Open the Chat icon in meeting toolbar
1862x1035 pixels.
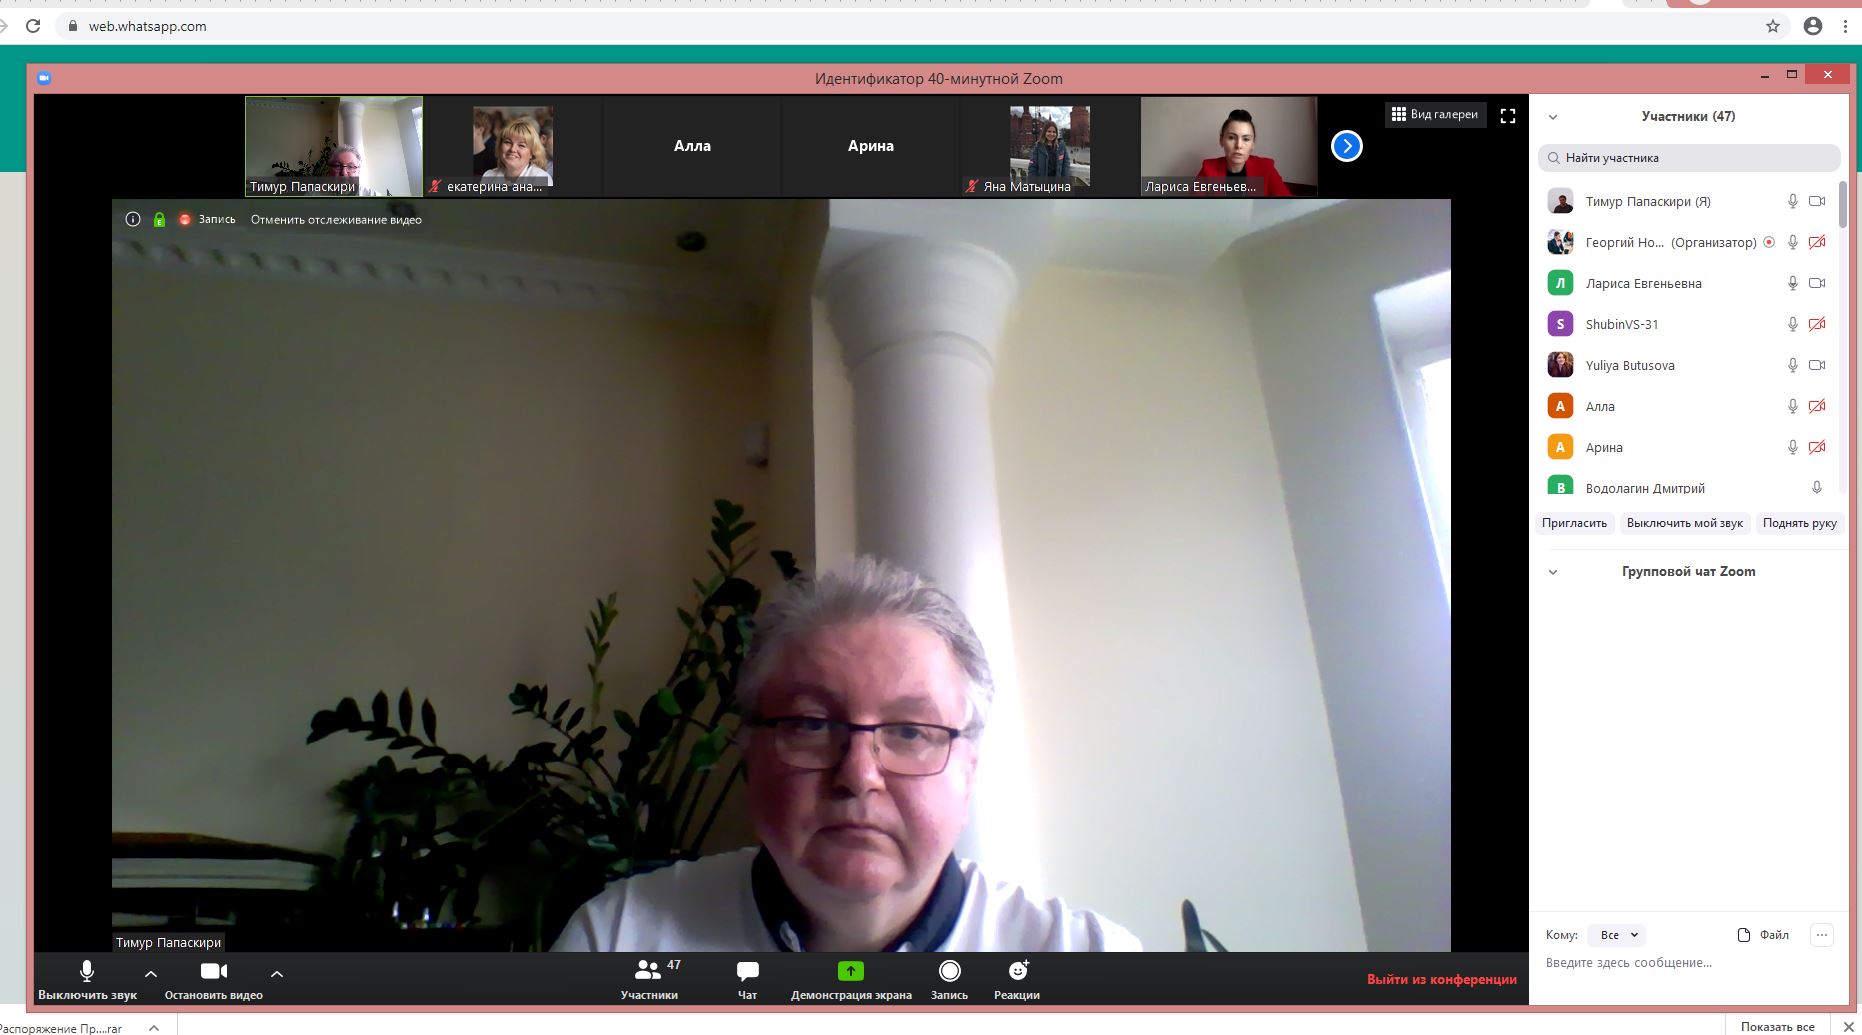(747, 971)
